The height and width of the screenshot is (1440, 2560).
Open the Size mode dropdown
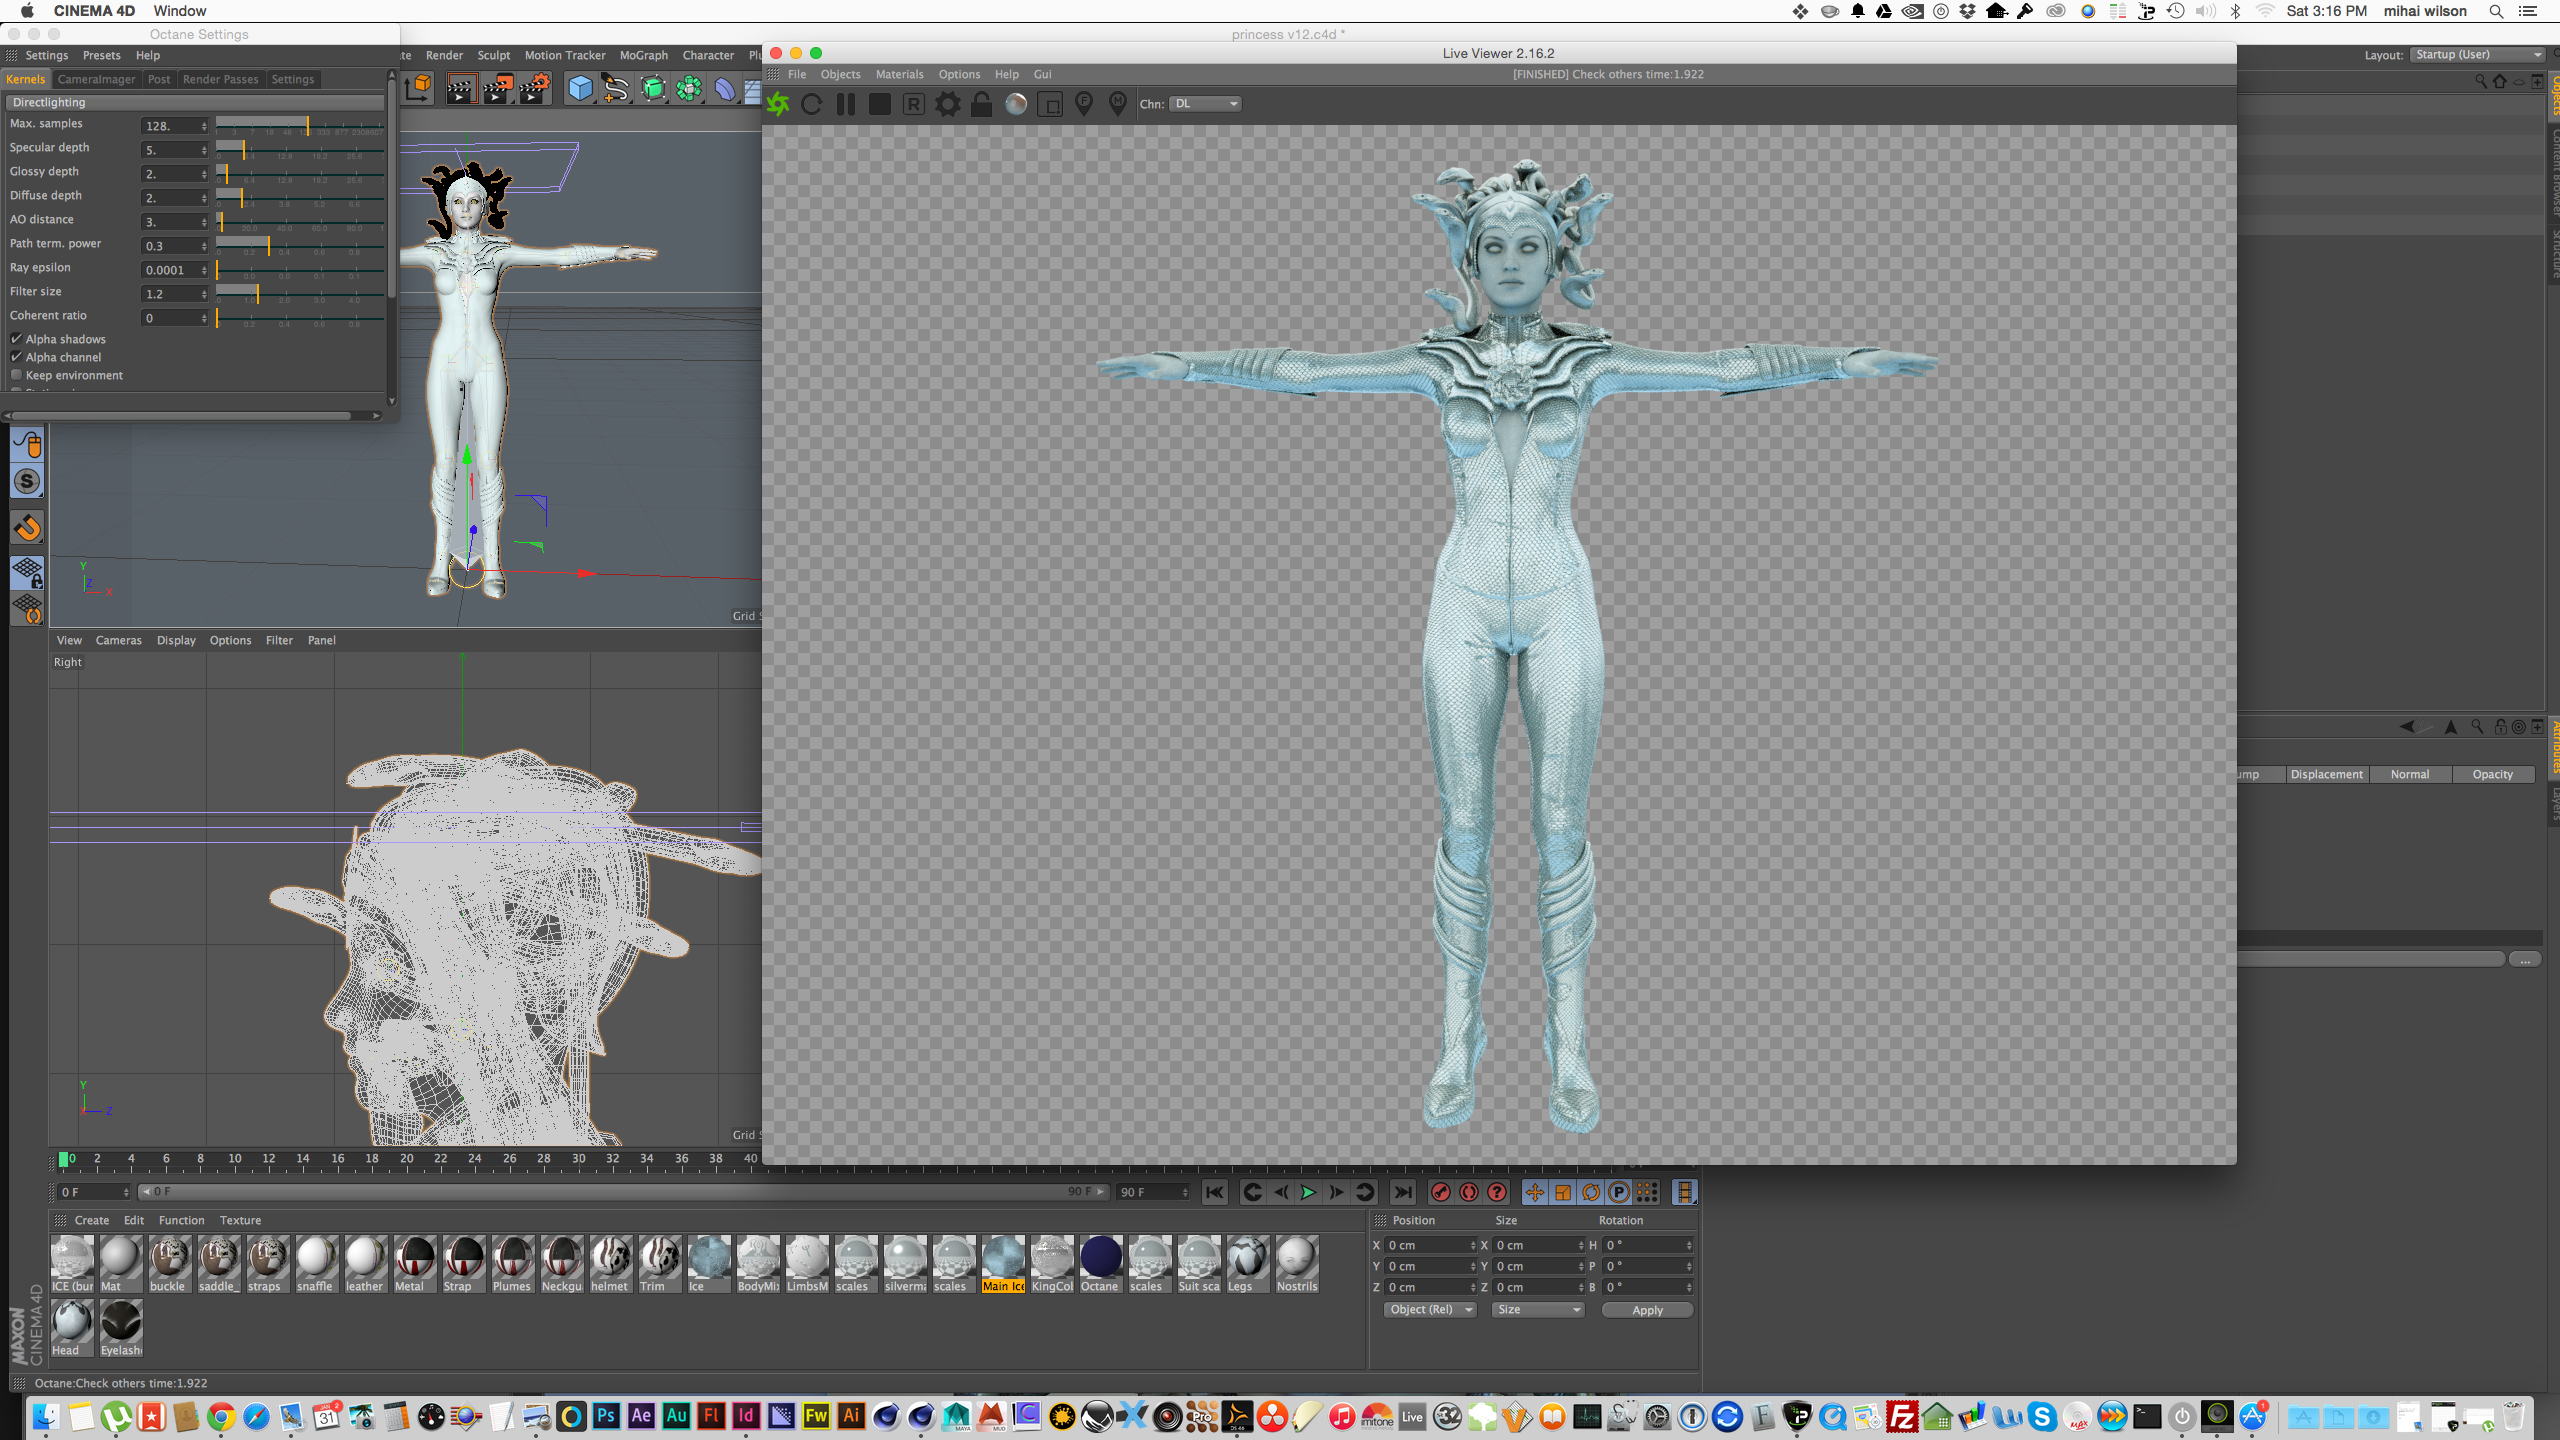point(1538,1310)
